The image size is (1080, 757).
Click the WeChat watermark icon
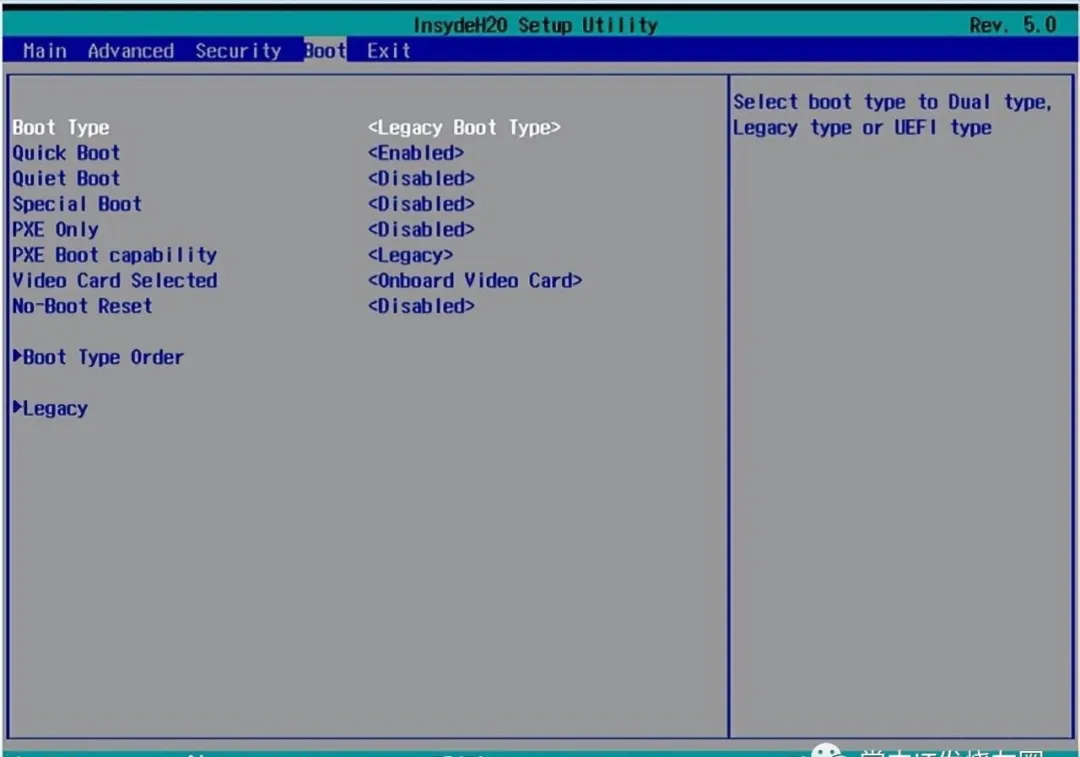[827, 748]
